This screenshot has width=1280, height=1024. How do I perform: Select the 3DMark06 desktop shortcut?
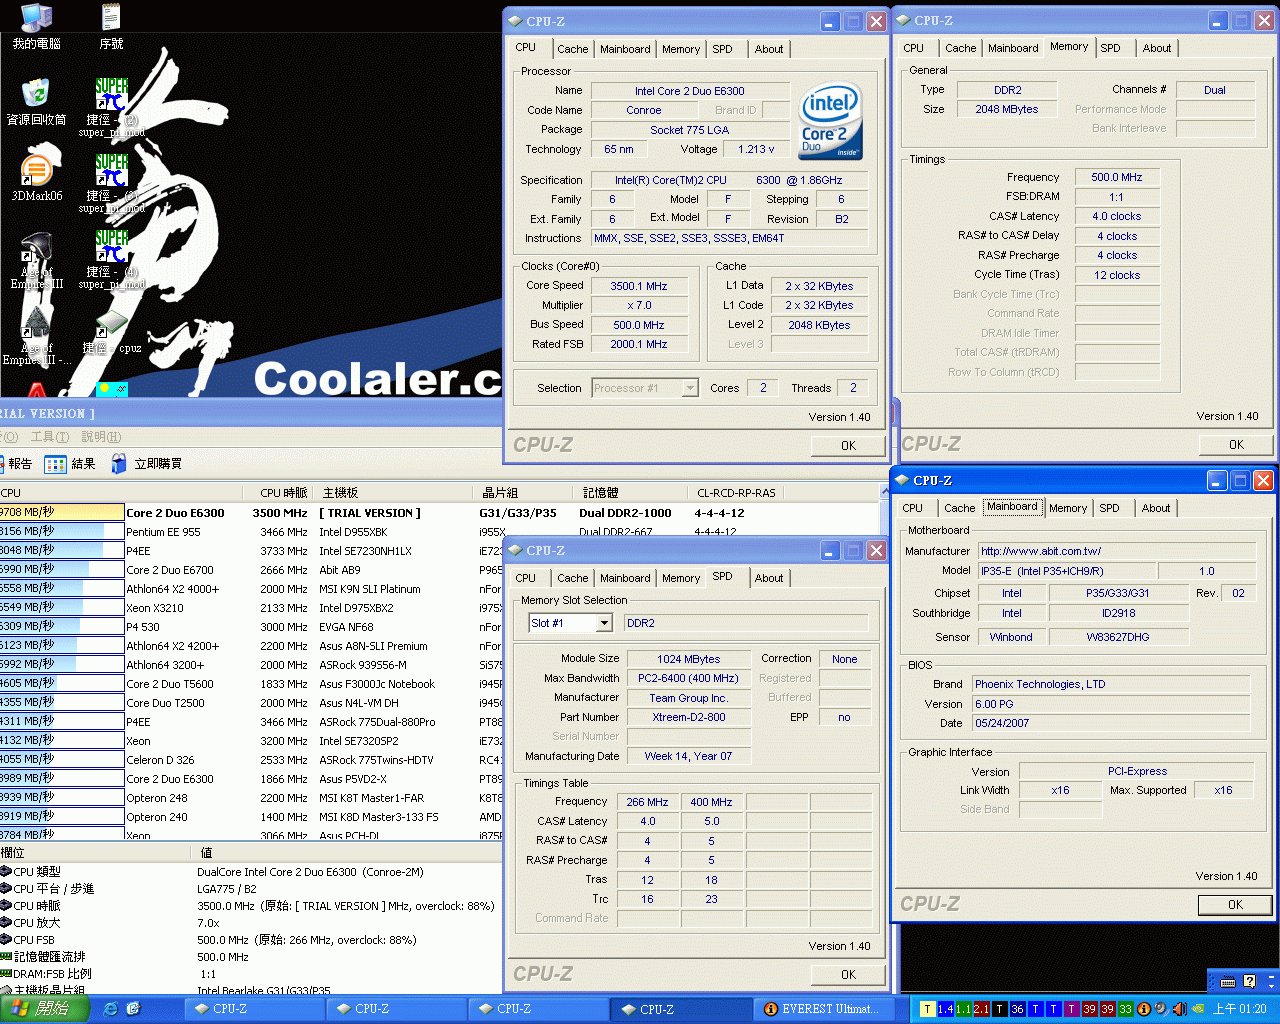click(x=36, y=178)
